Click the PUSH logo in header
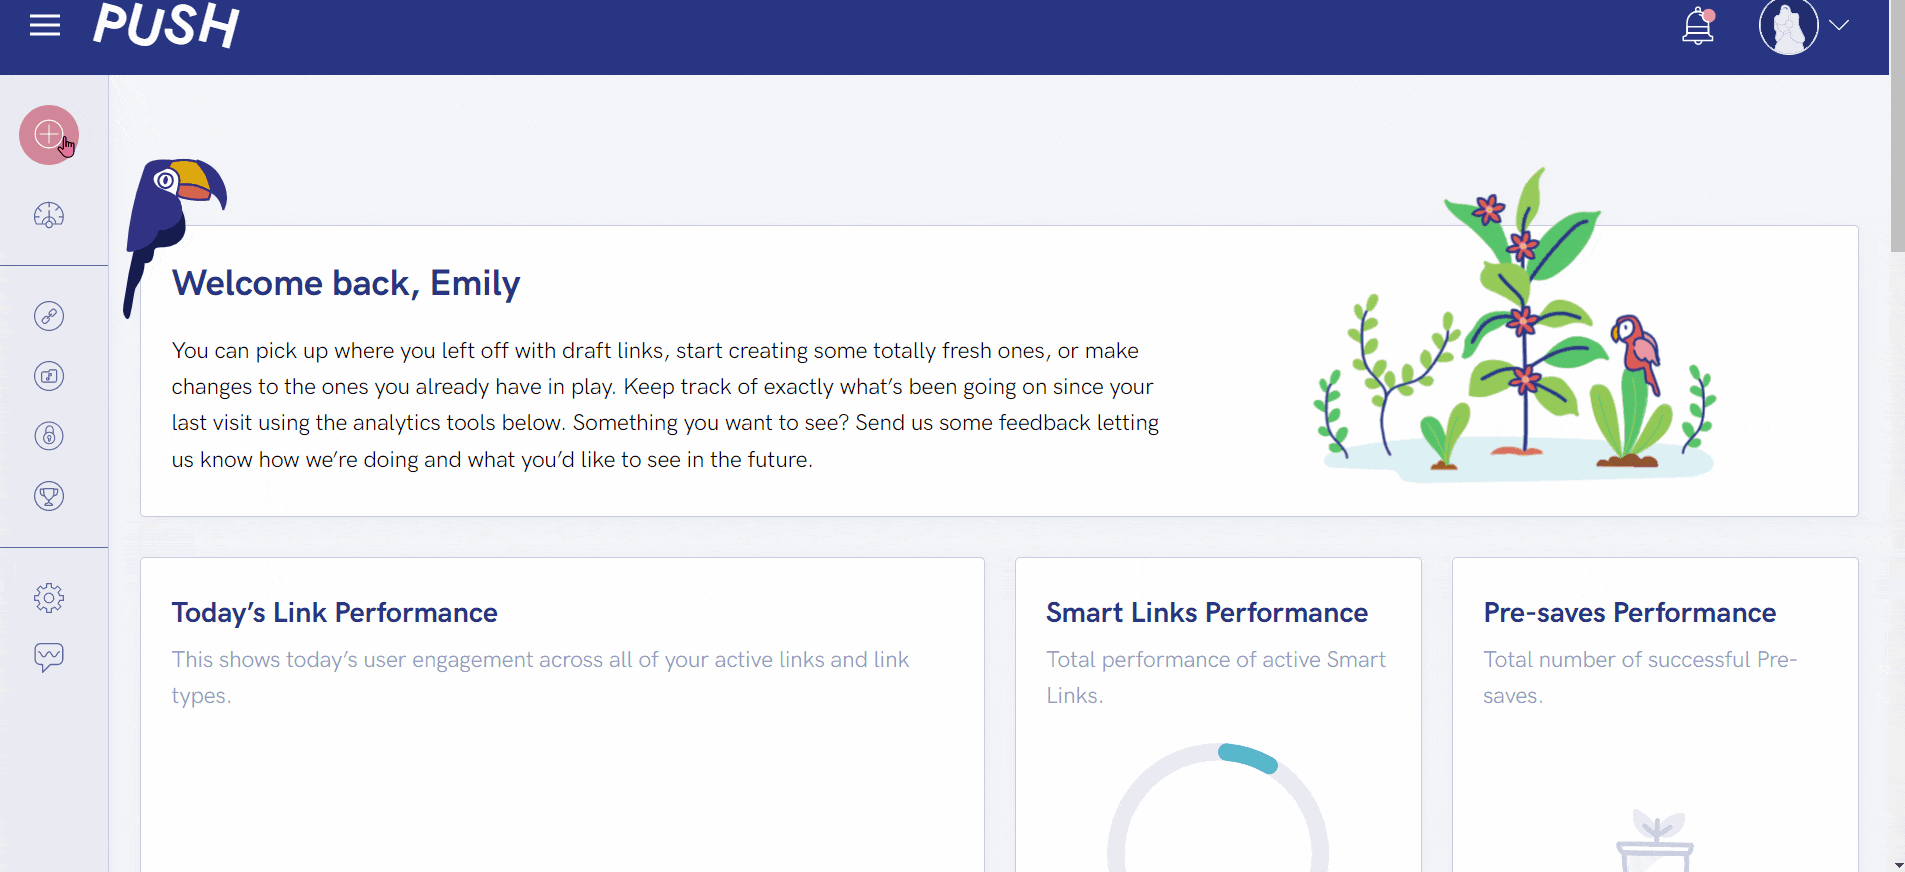 pos(166,25)
